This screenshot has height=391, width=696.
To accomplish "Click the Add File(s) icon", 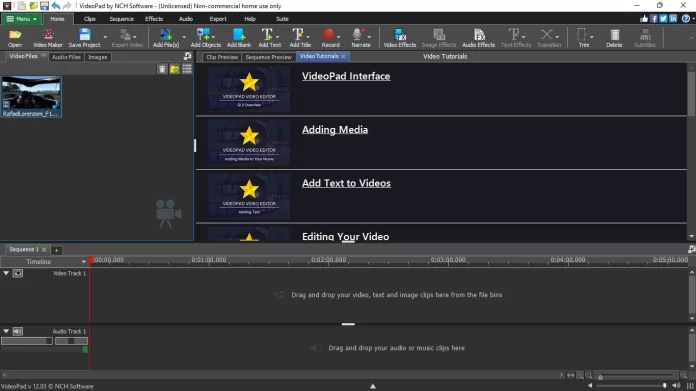I will click(166, 37).
